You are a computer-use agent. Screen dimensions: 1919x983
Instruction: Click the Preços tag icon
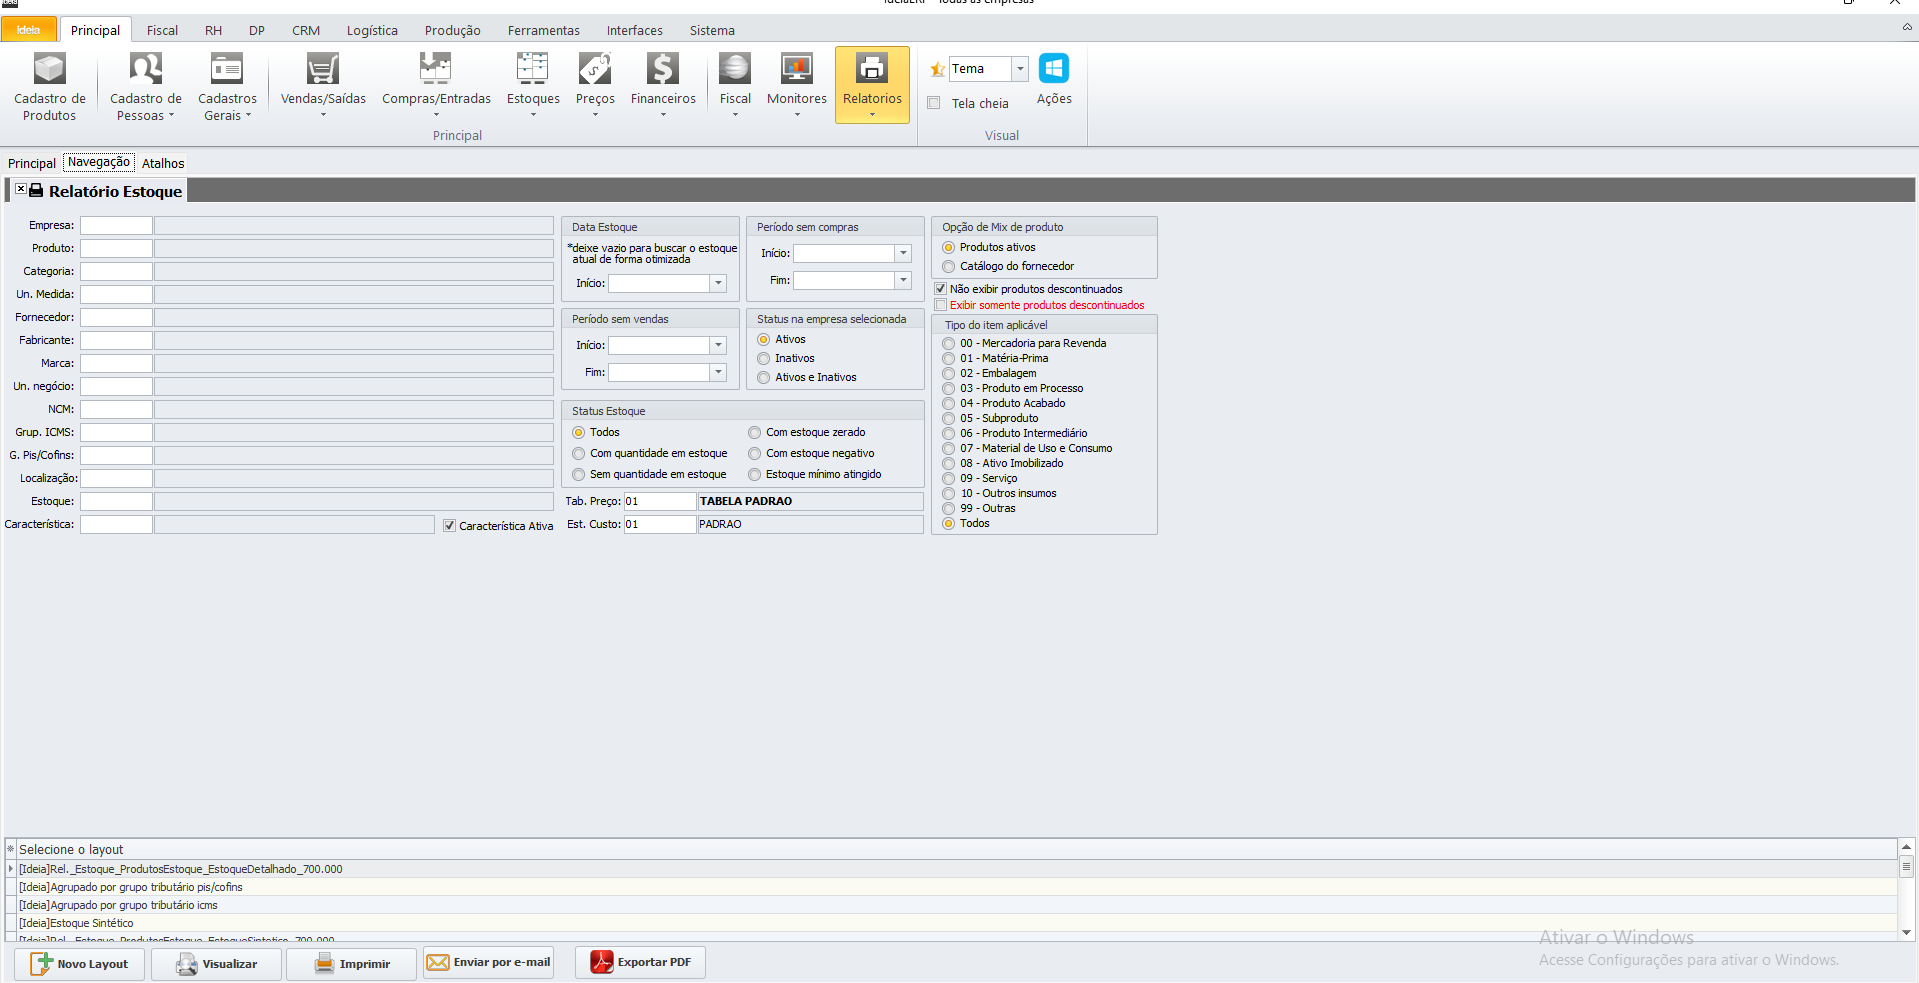point(594,70)
